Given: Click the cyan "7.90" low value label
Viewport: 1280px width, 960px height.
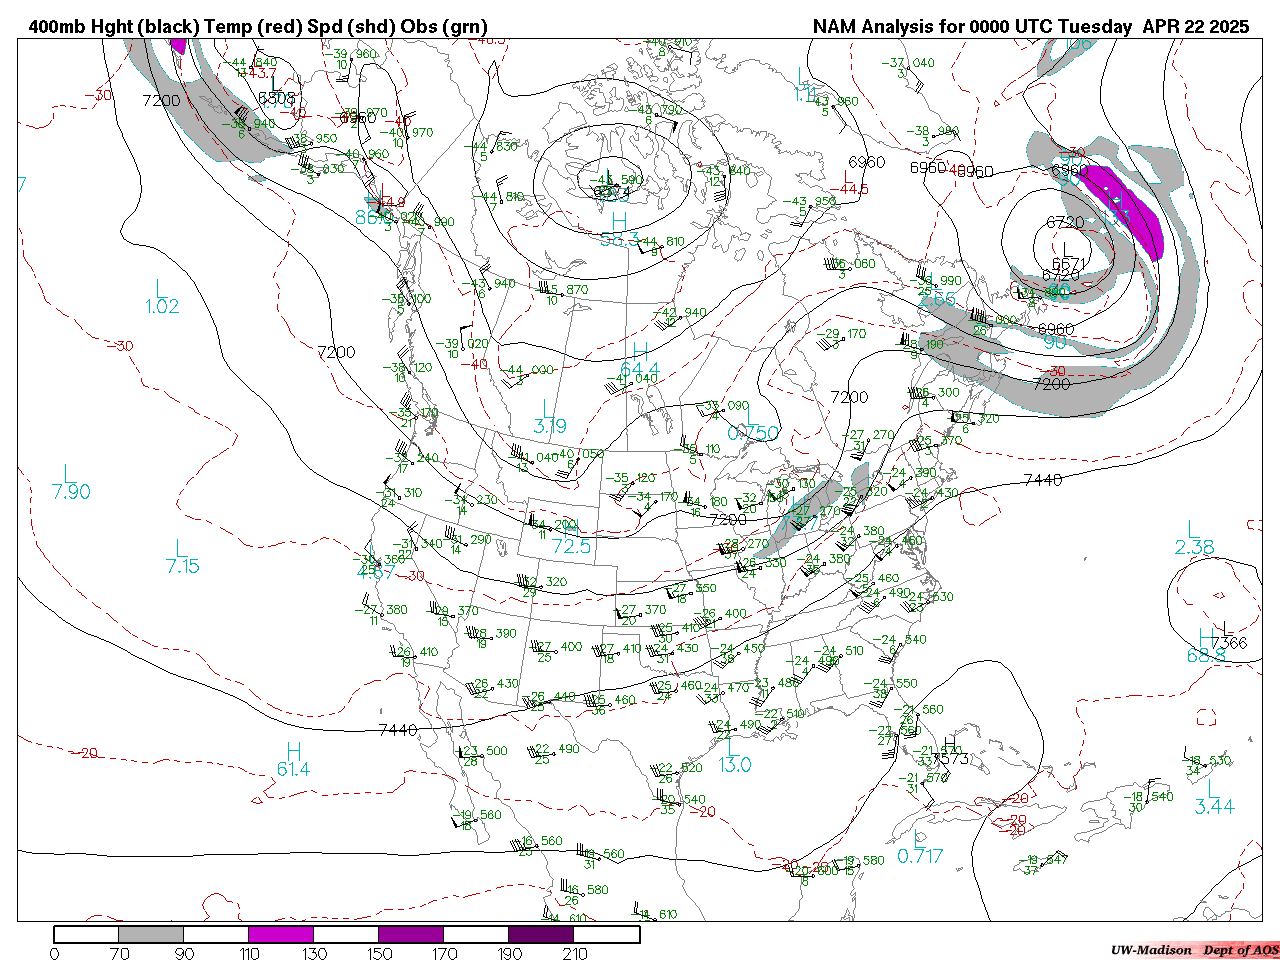Looking at the screenshot, I should pos(71,491).
